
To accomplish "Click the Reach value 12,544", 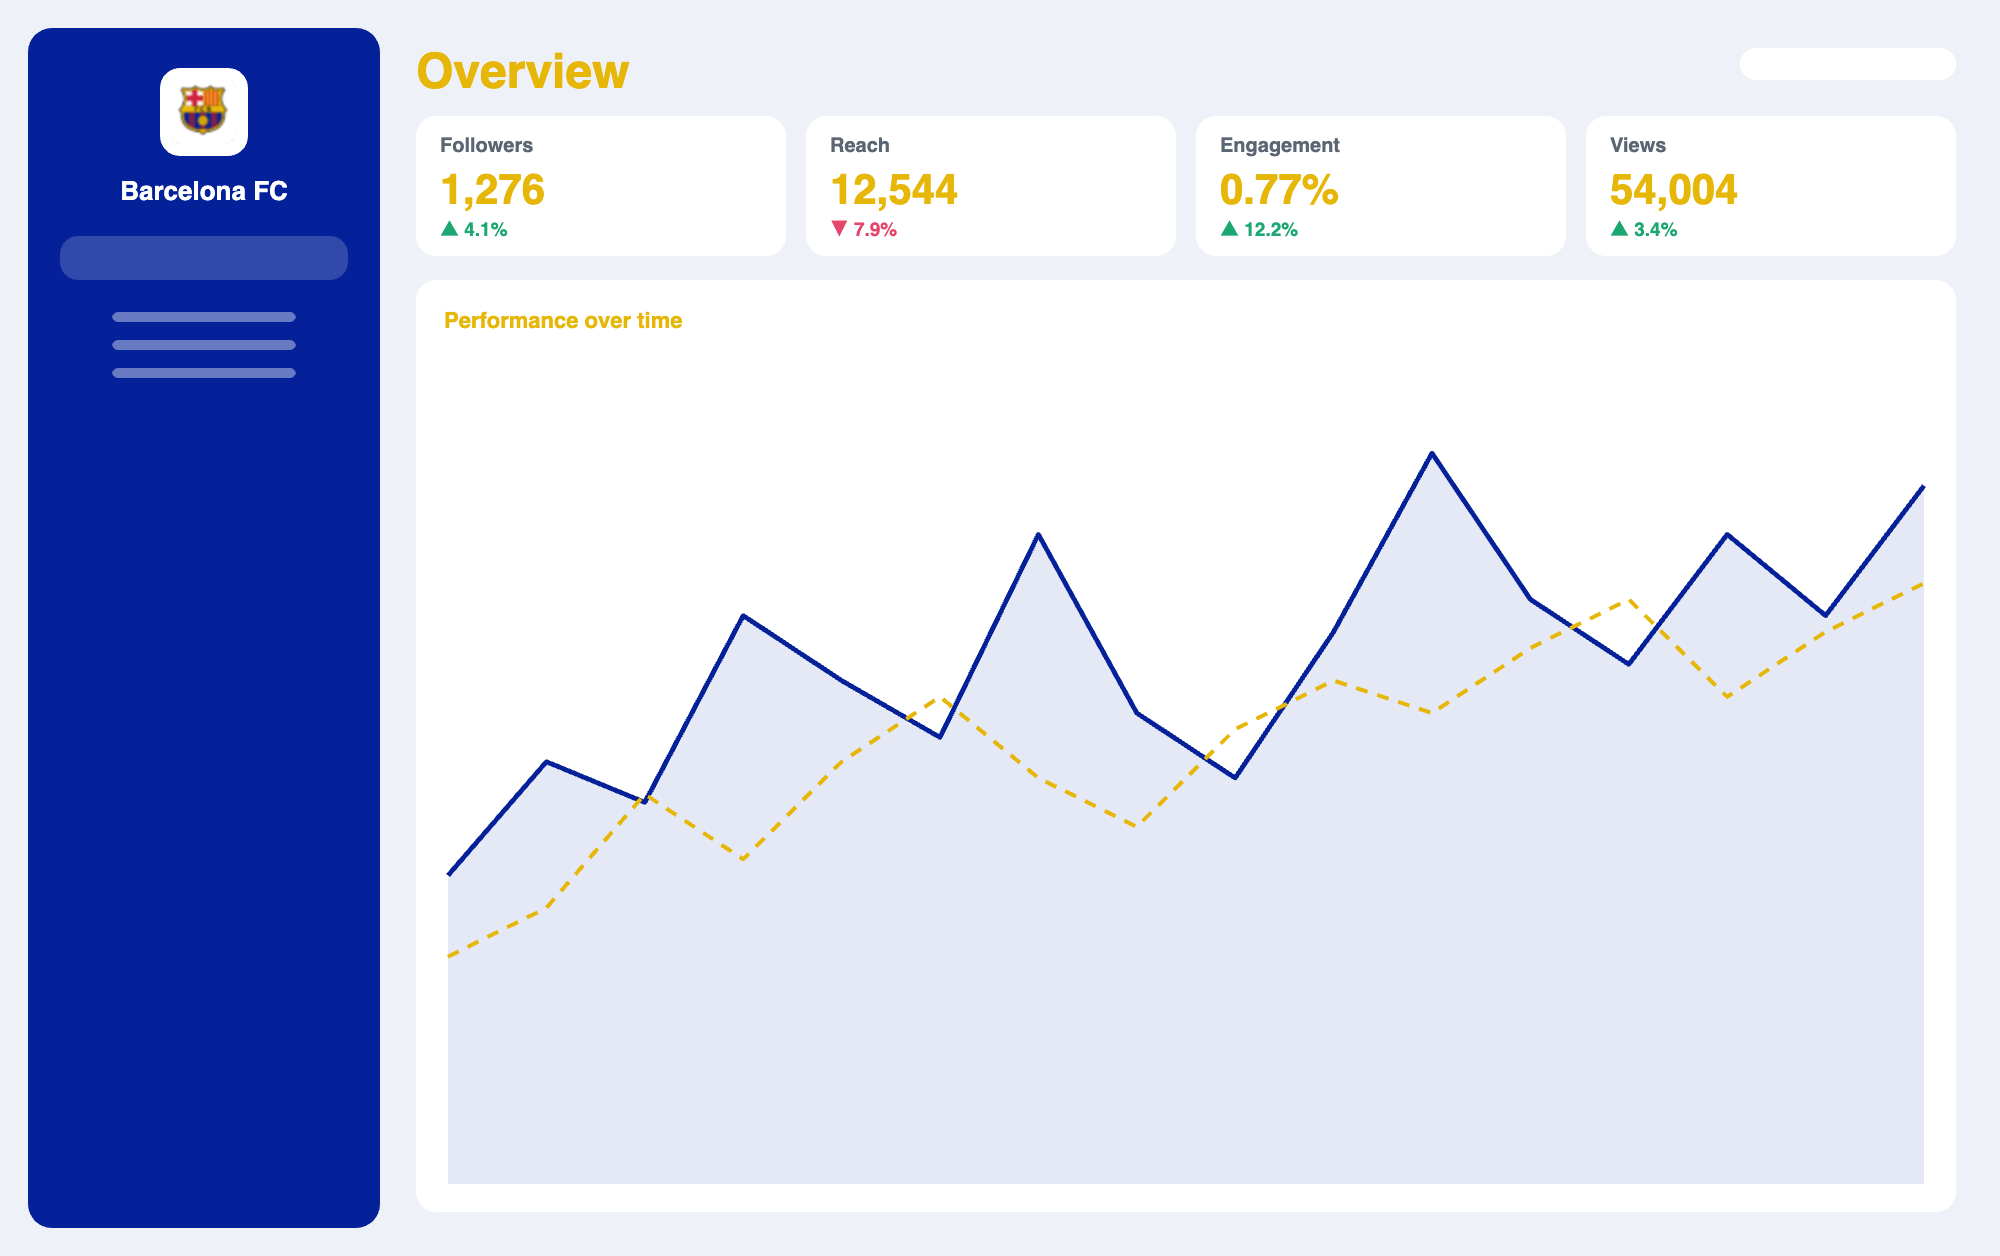I will (x=894, y=189).
